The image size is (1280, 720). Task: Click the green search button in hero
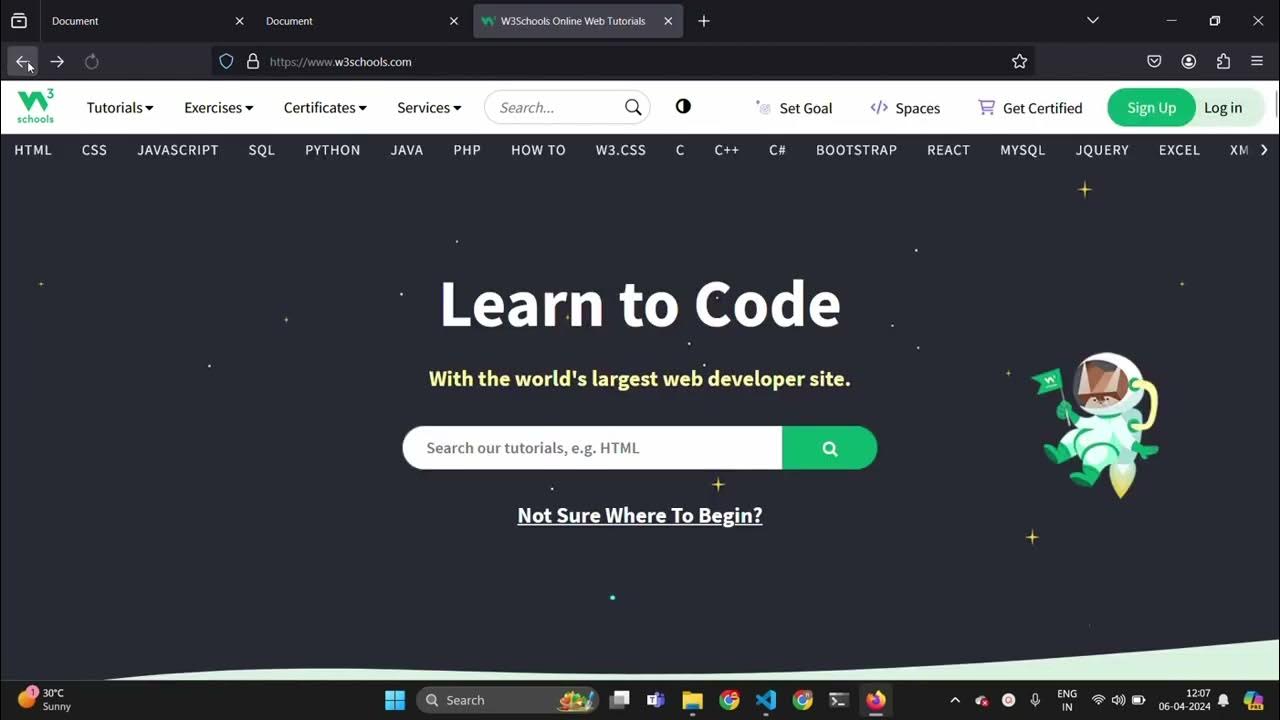(x=829, y=448)
